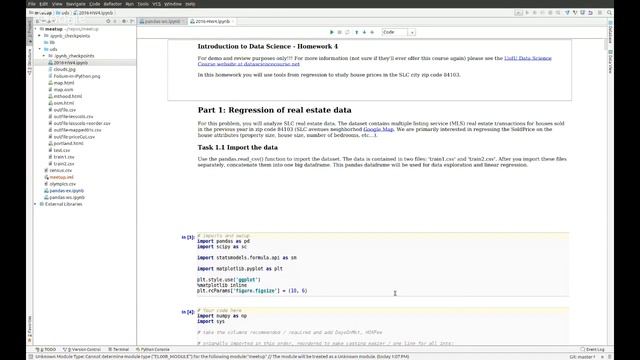This screenshot has height=360, width=640.
Task: Expand External Libraries node
Action: 36,204
